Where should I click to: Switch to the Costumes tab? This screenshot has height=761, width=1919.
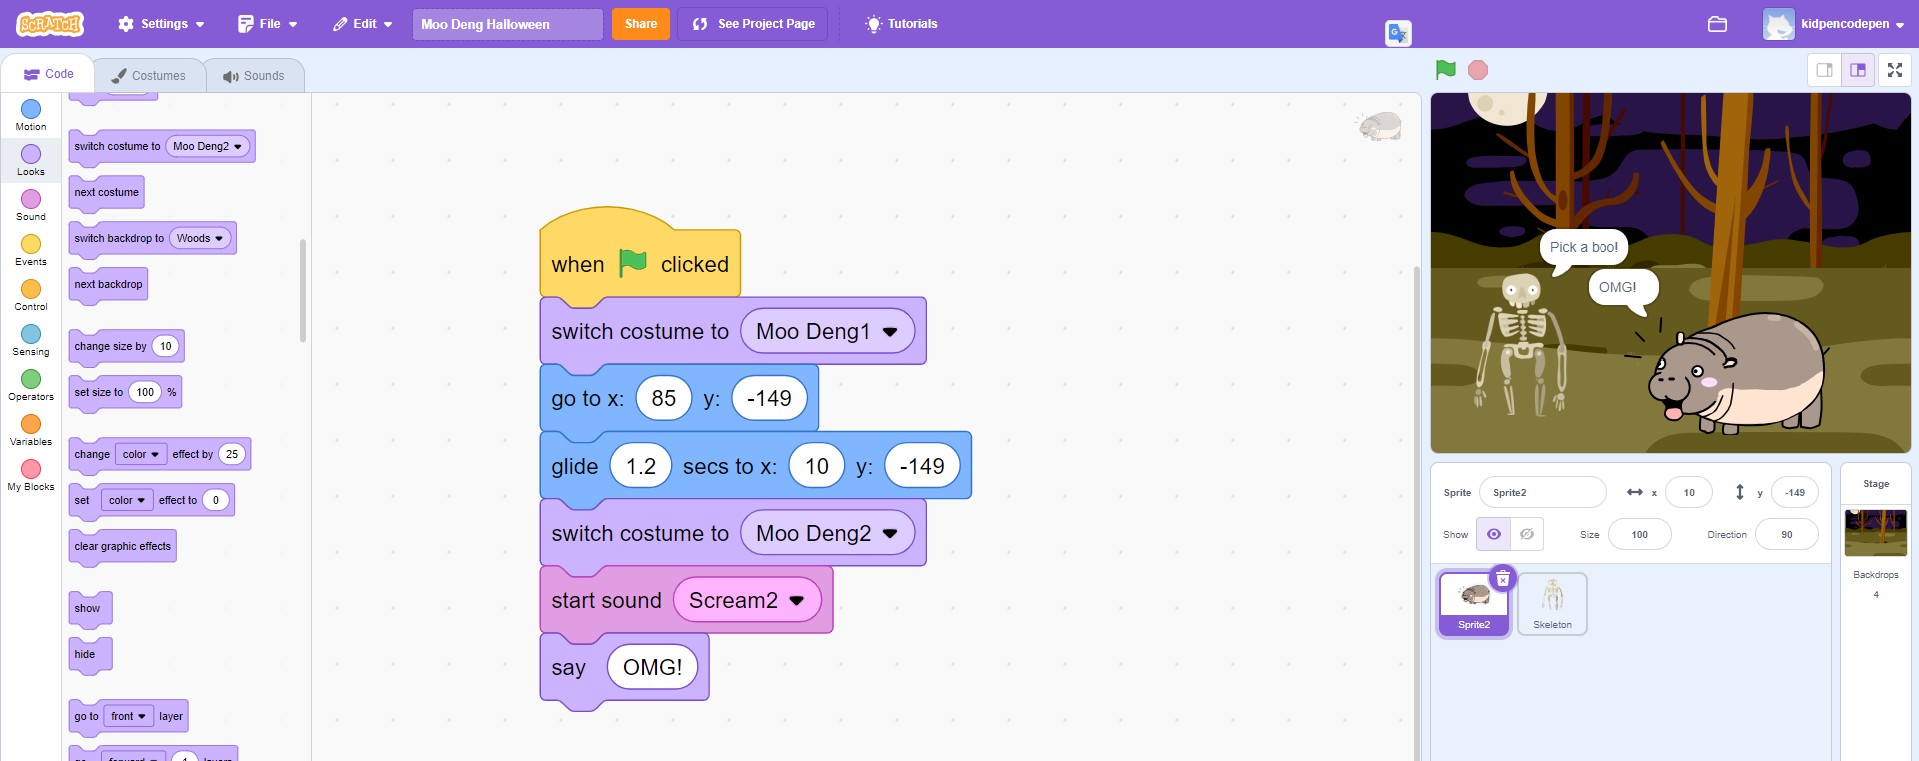click(x=149, y=76)
